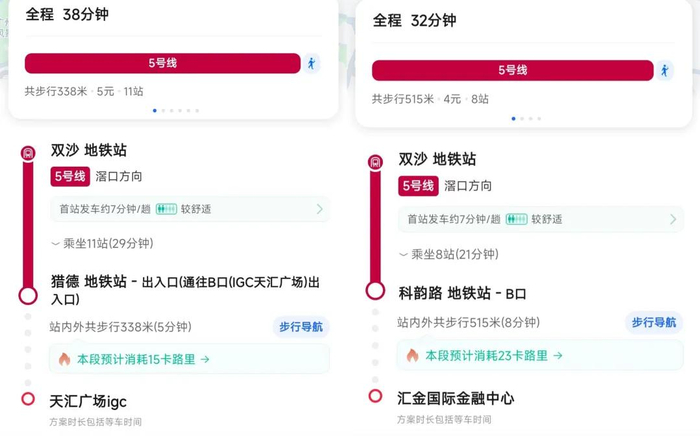The height and width of the screenshot is (436, 700).
Task: Tap the left green carriage crowding icon
Action: (x=166, y=210)
